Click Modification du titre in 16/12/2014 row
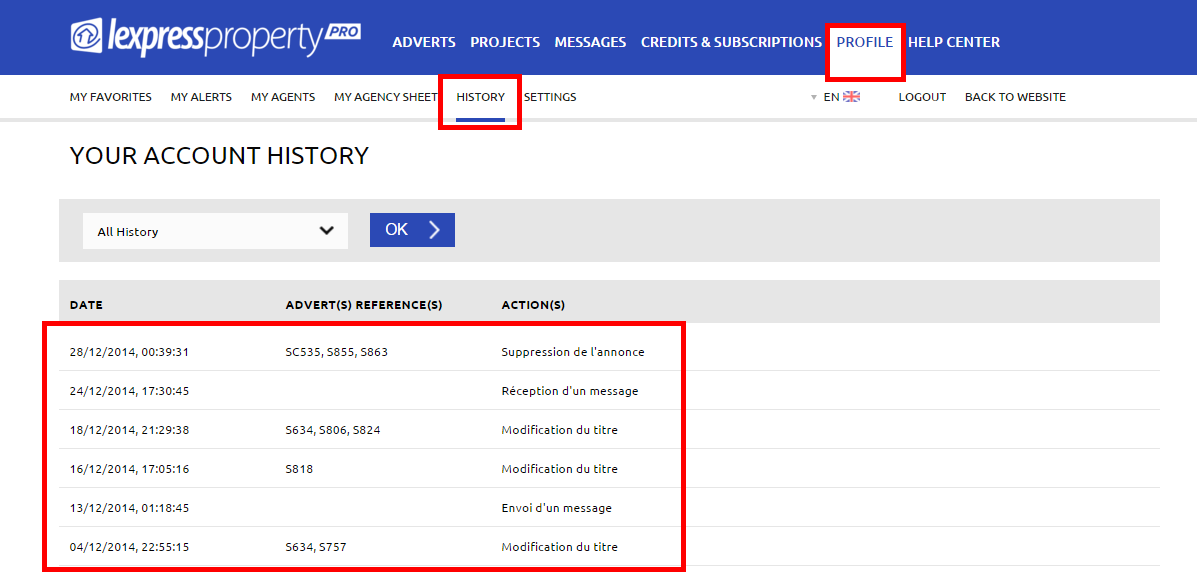The width and height of the screenshot is (1197, 572). [560, 469]
